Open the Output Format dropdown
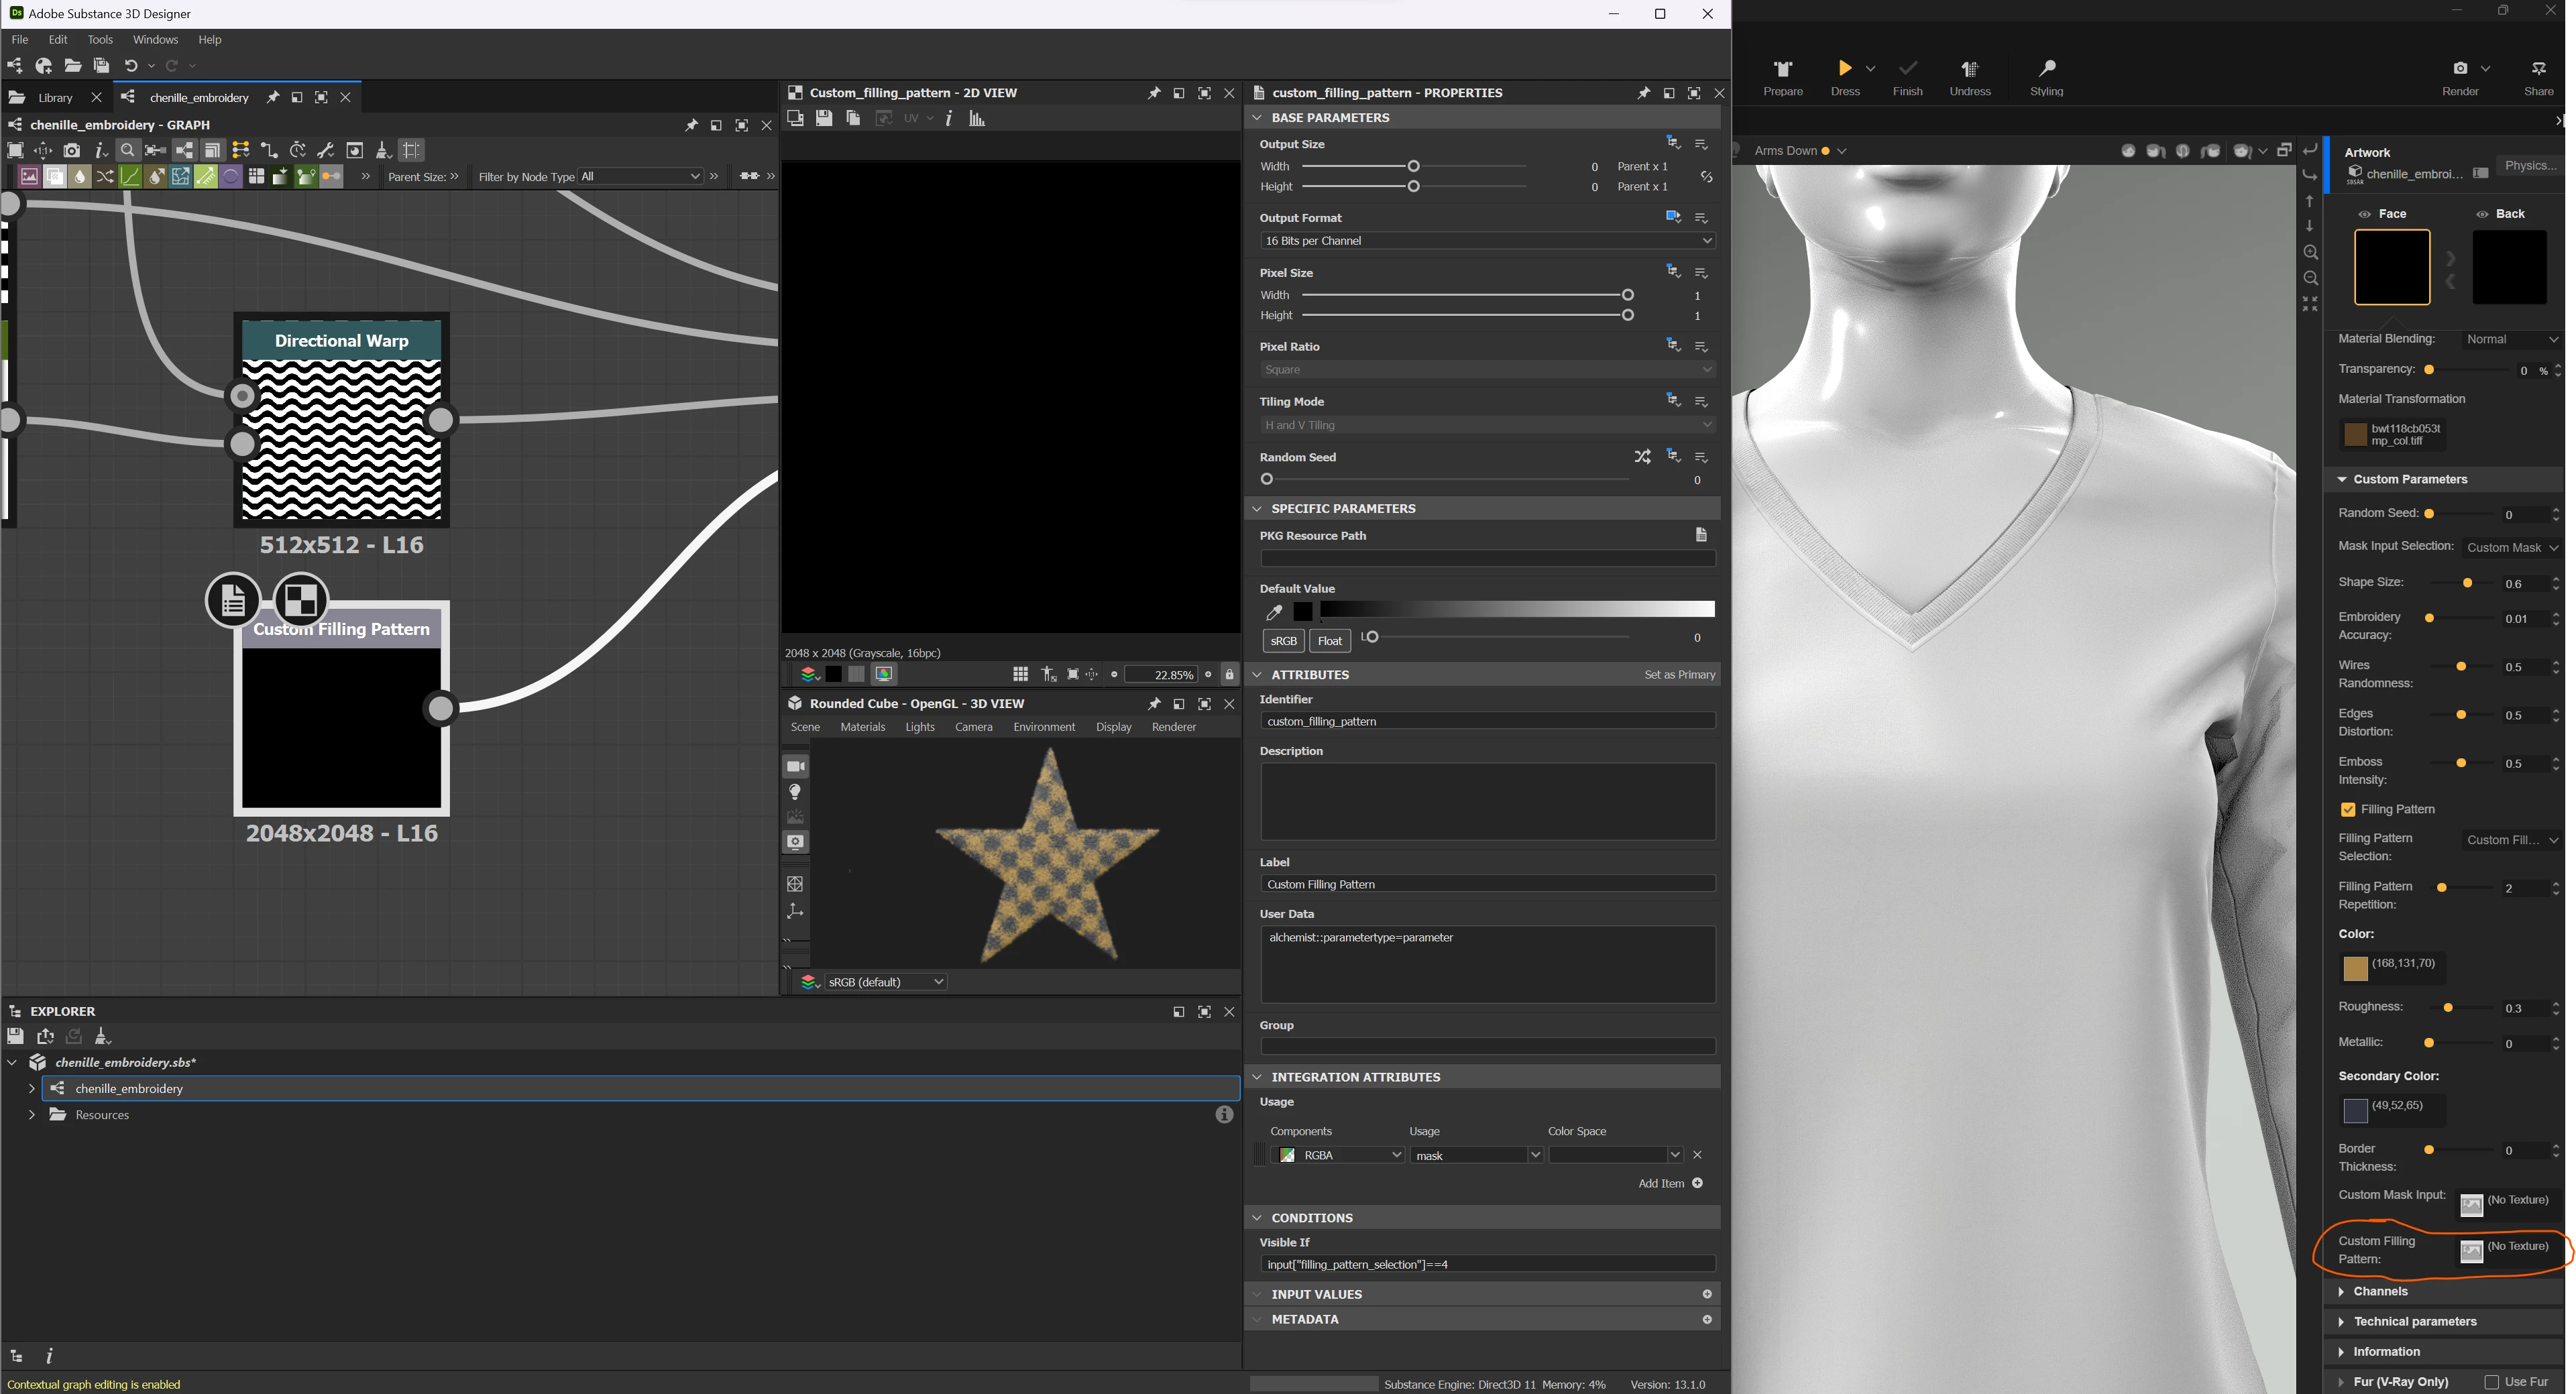Screen dimensions: 2576x1394 click(1487, 241)
